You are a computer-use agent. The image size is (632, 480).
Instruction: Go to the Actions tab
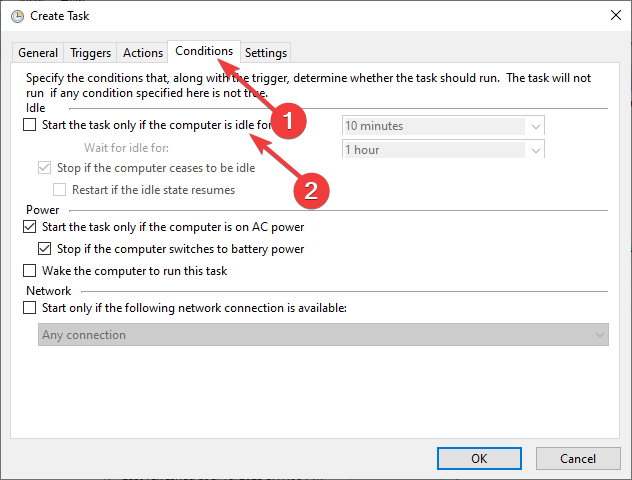[x=143, y=53]
